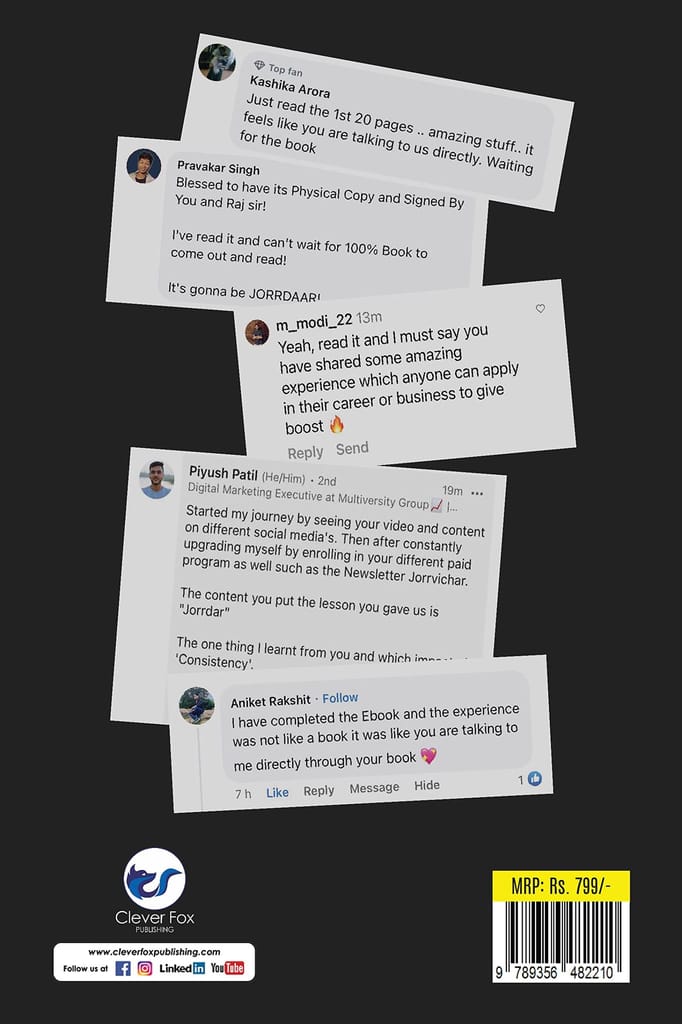Click Reply under m_modi_22's comment
The height and width of the screenshot is (1024, 682).
305,452
